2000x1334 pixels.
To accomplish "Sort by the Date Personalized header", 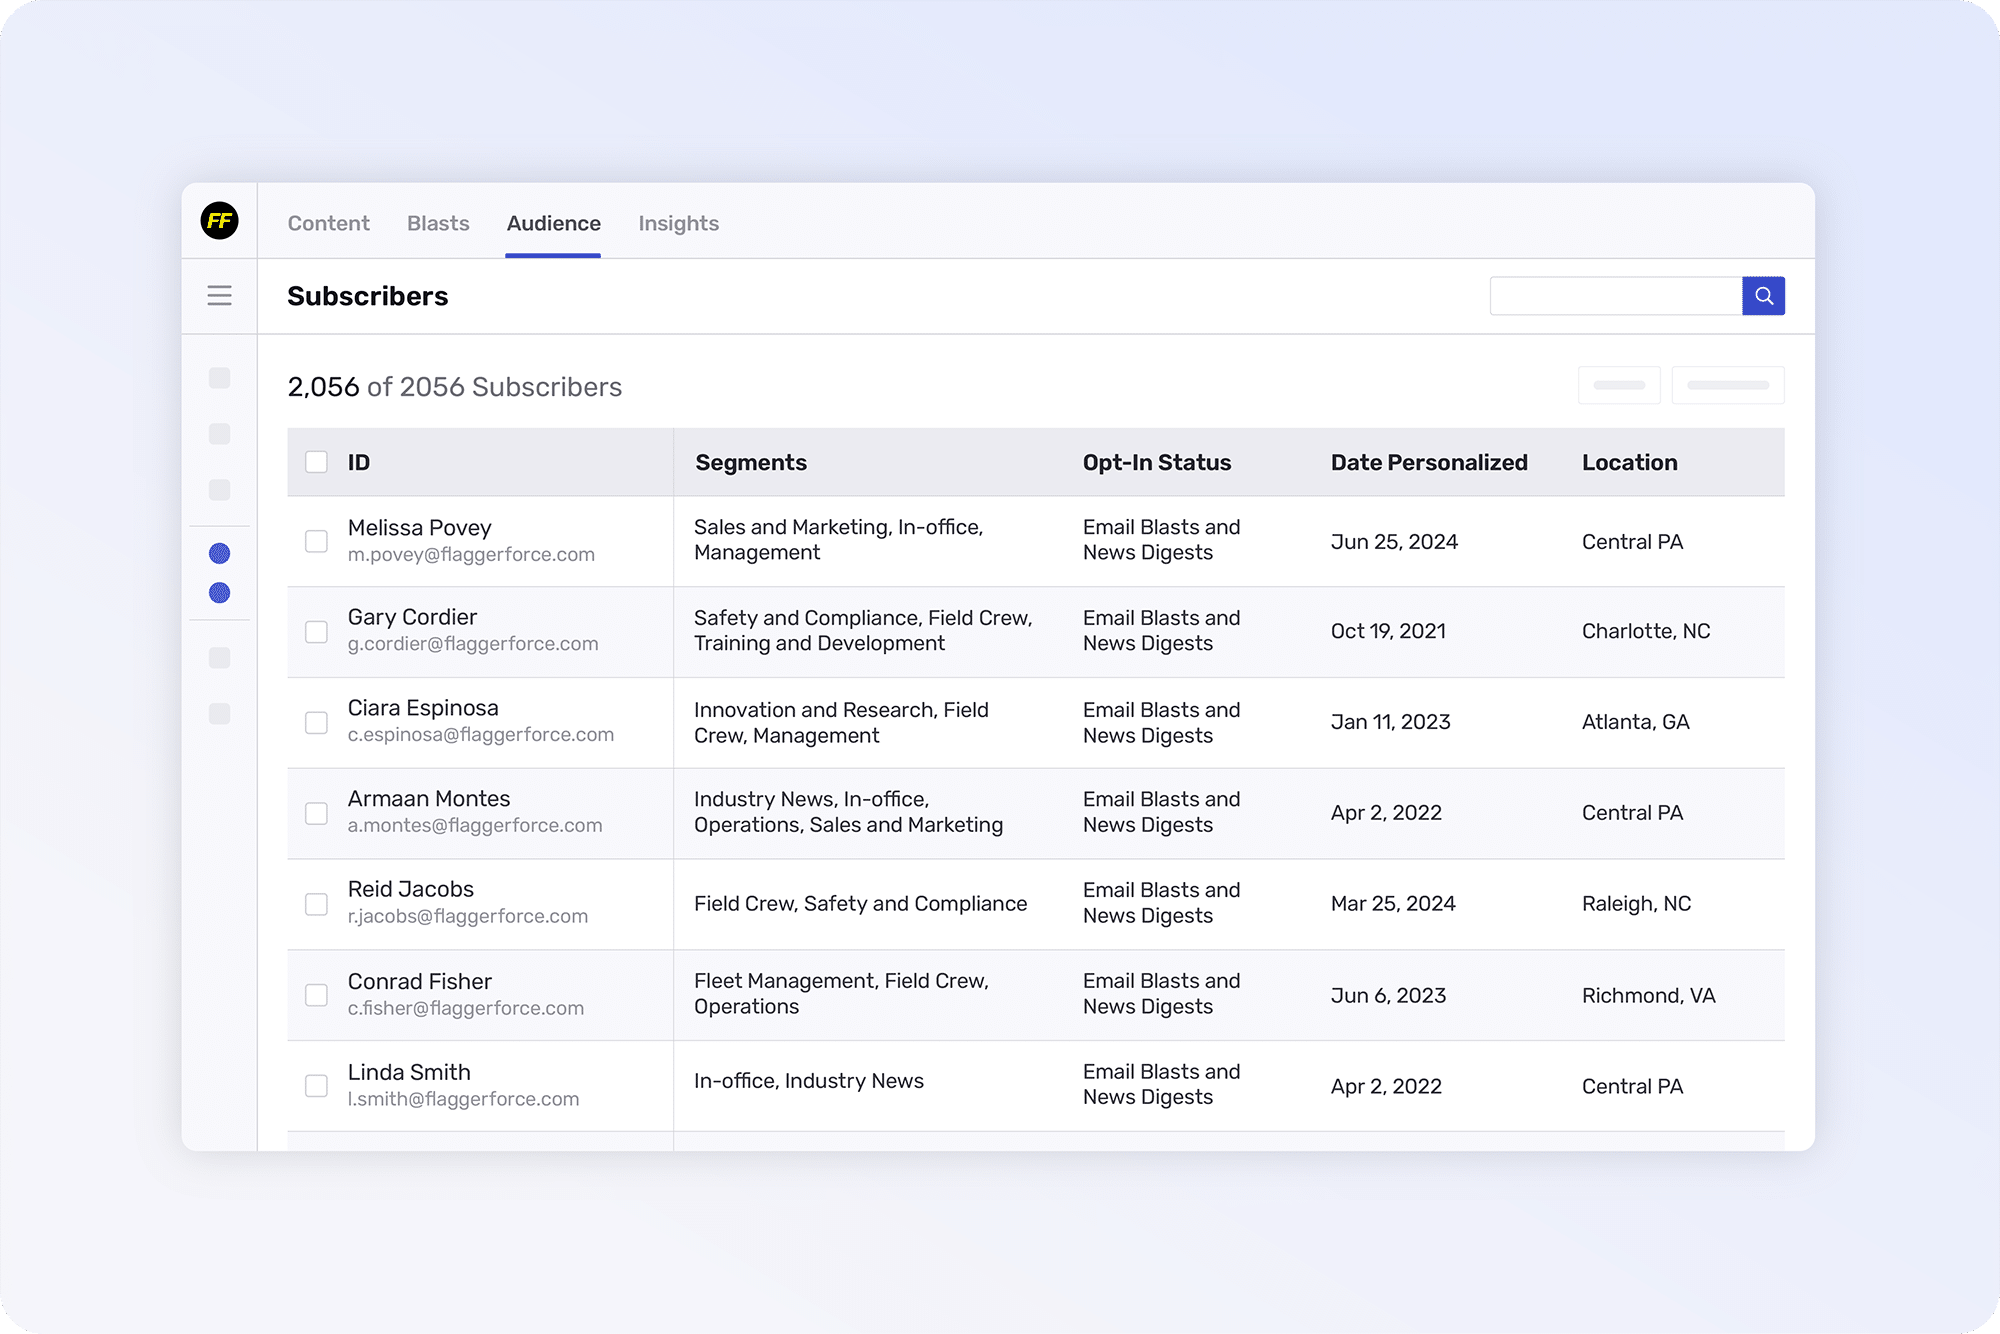I will pyautogui.click(x=1429, y=462).
